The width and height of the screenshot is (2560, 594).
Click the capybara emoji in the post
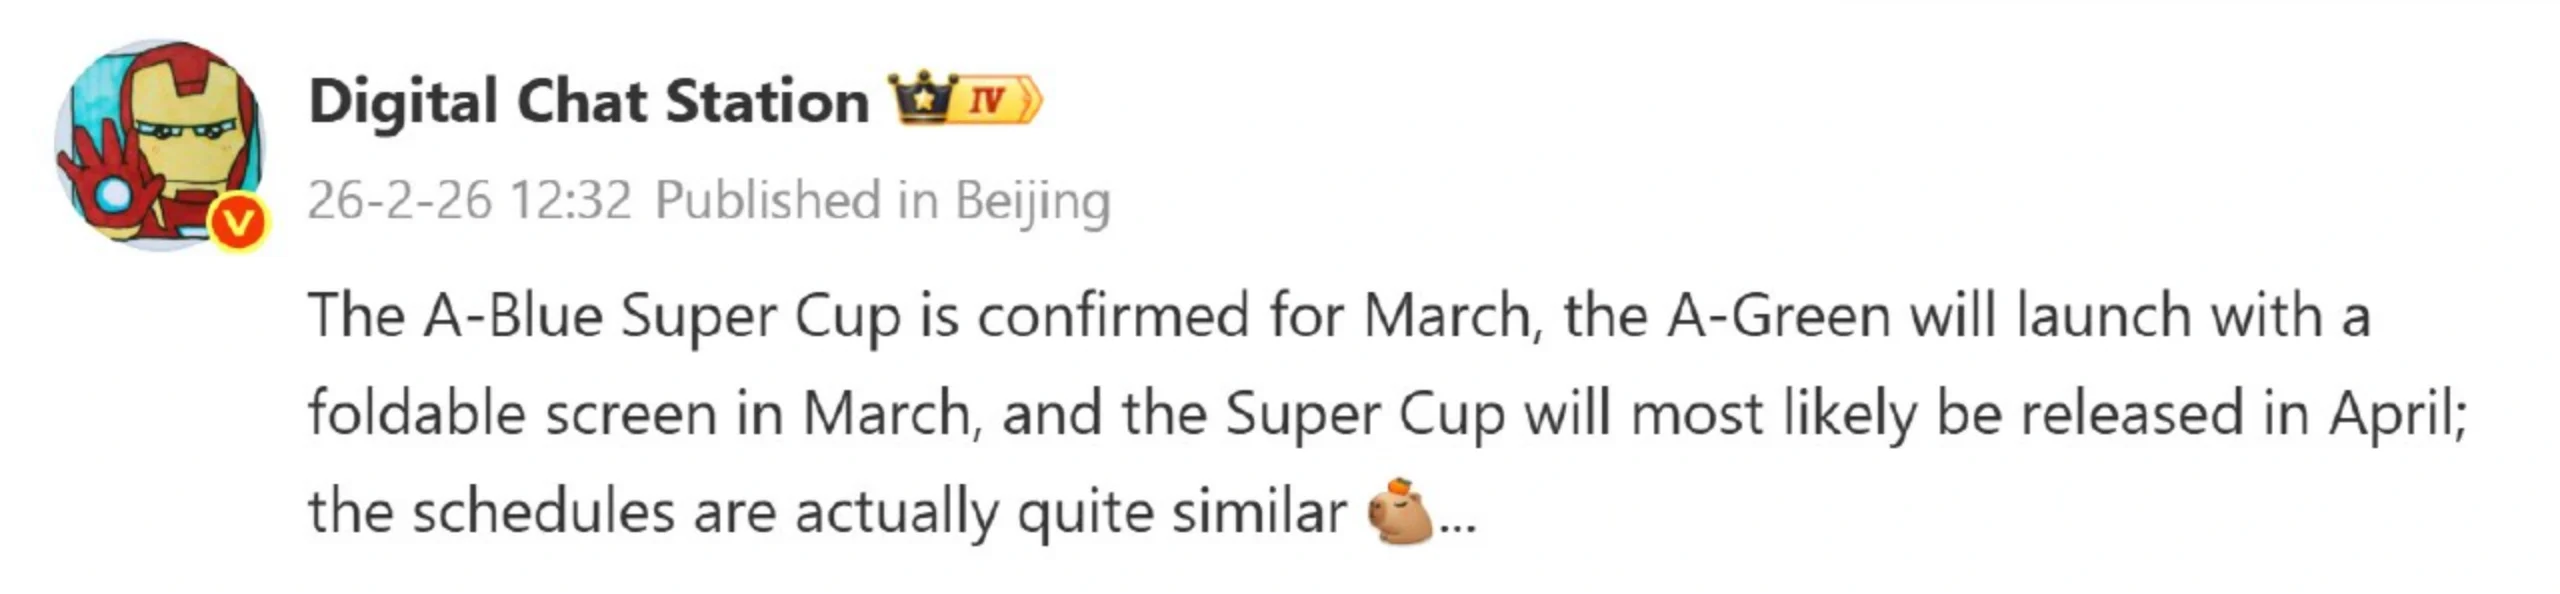point(1400,512)
